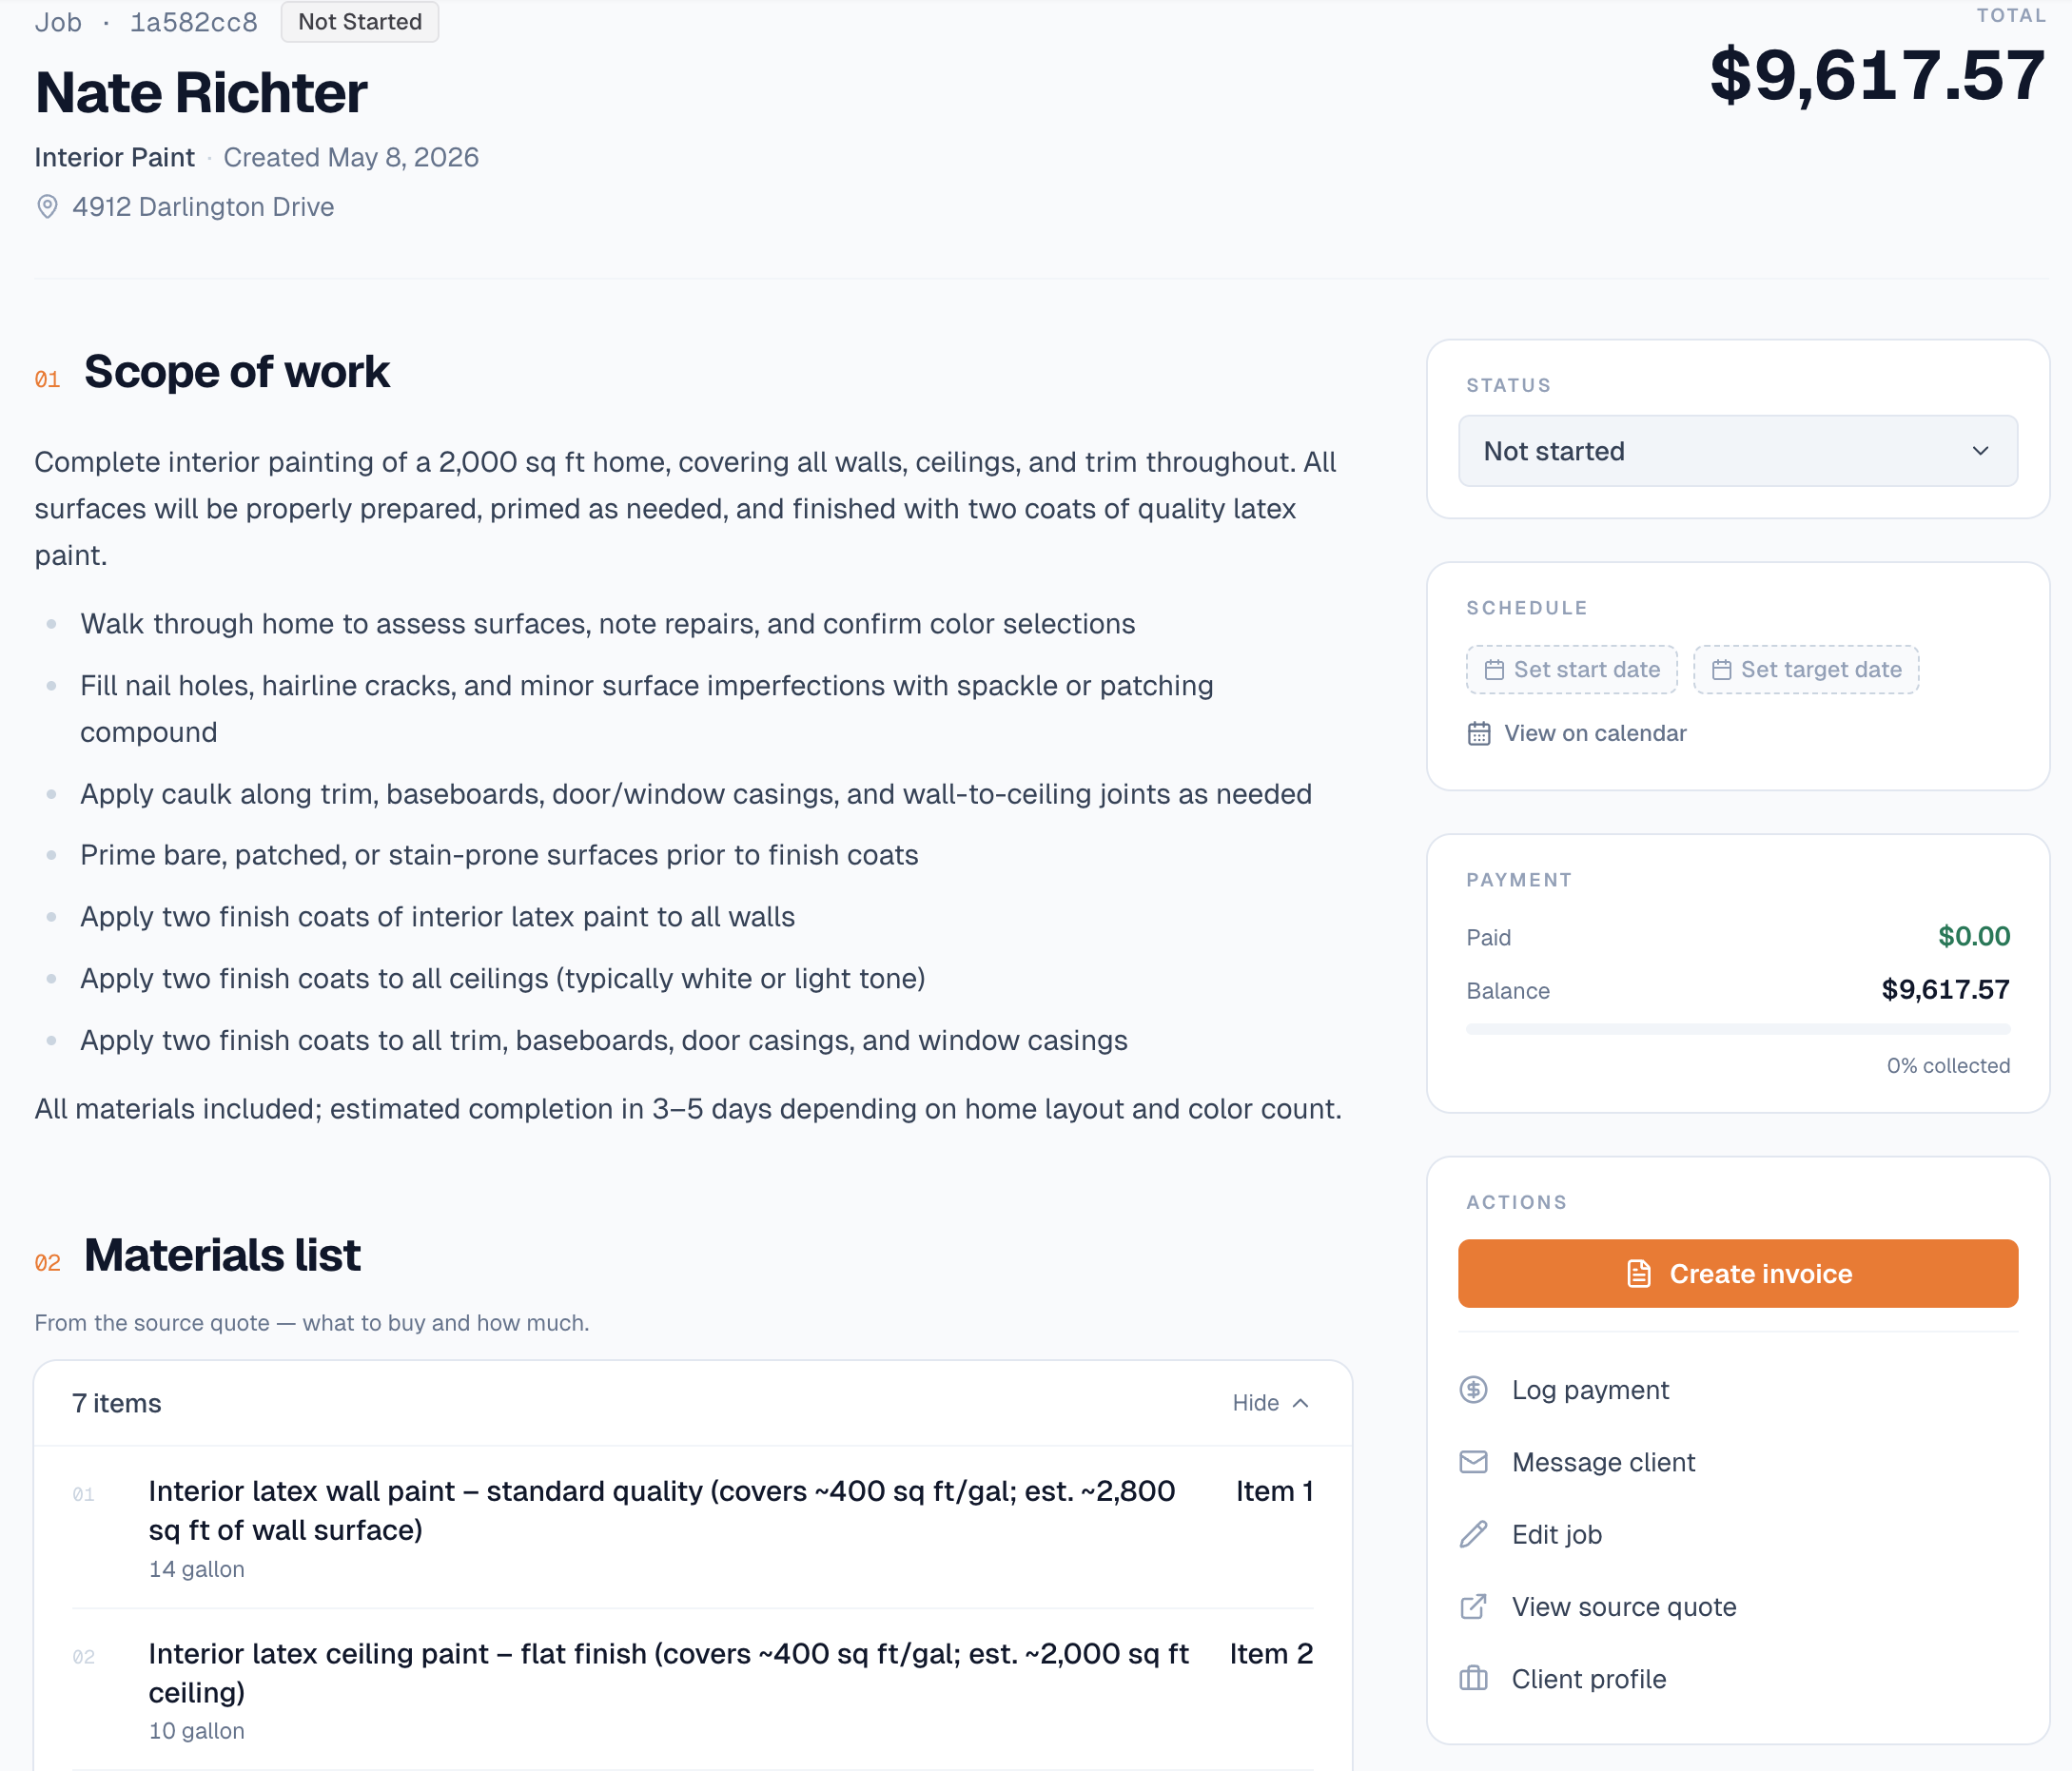
Task: Click the briefcase icon for Client profile
Action: (1473, 1678)
